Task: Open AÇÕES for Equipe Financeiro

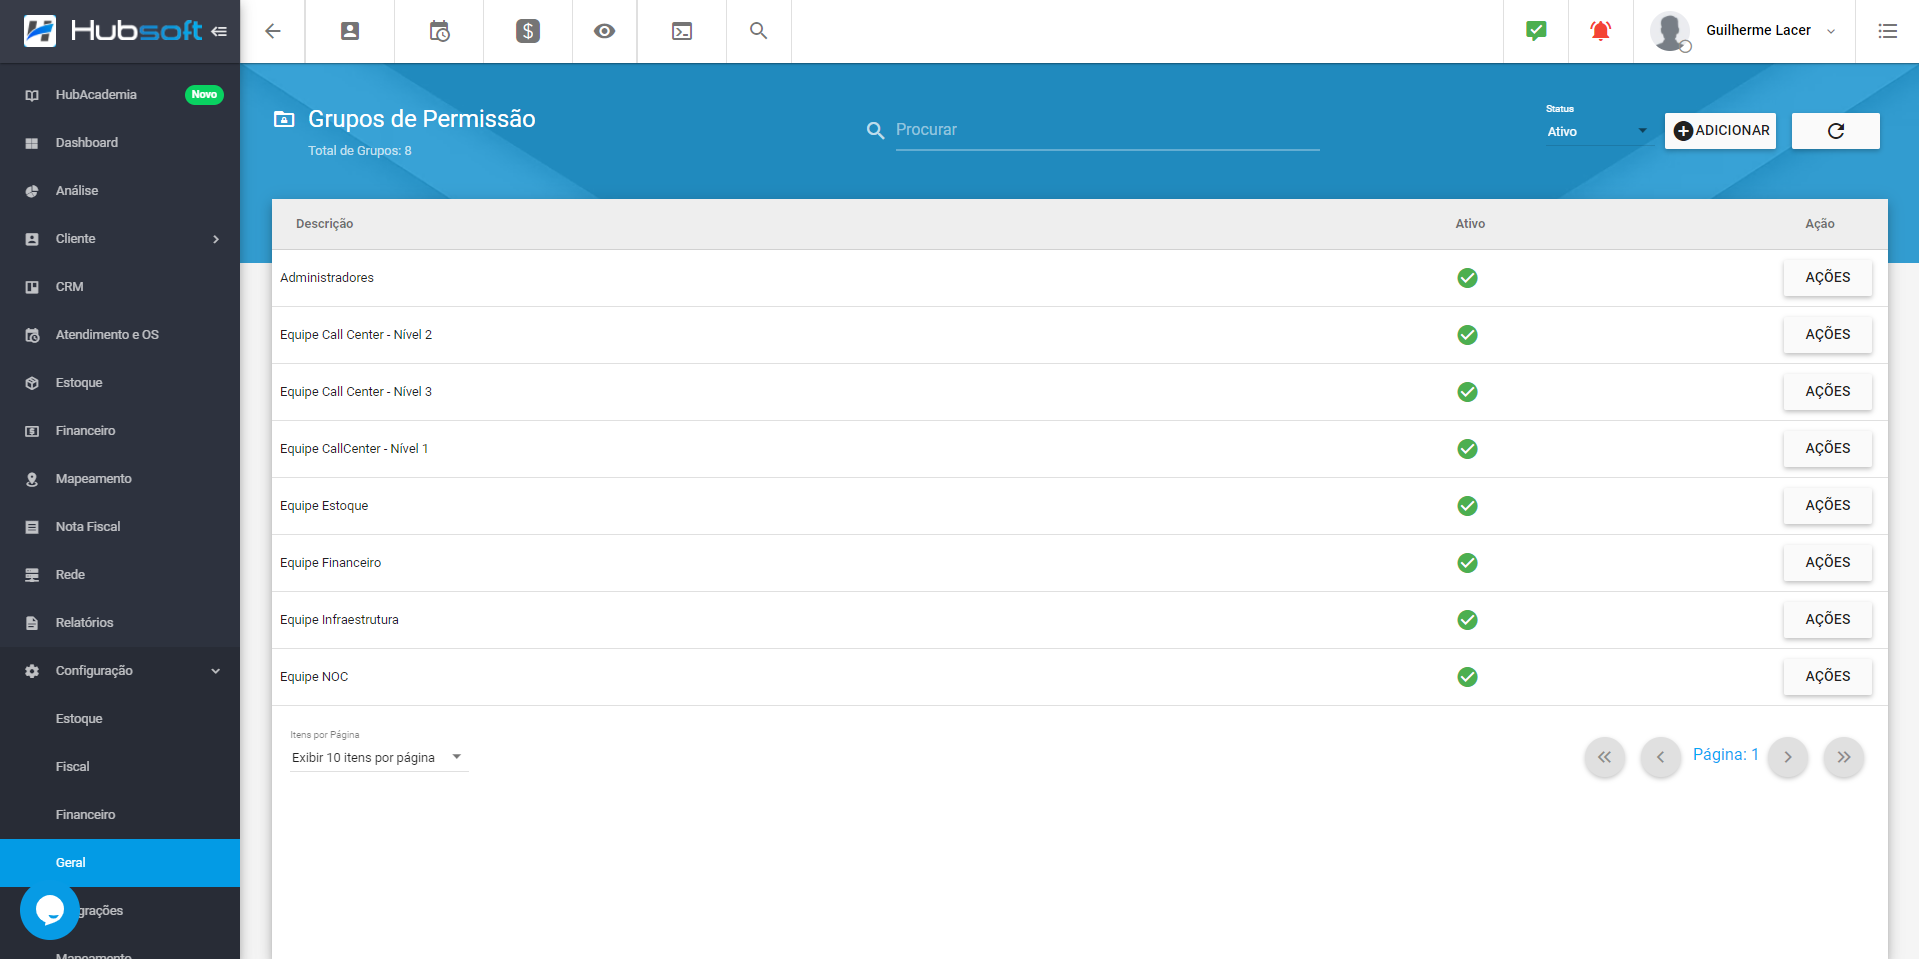Action: (1828, 563)
